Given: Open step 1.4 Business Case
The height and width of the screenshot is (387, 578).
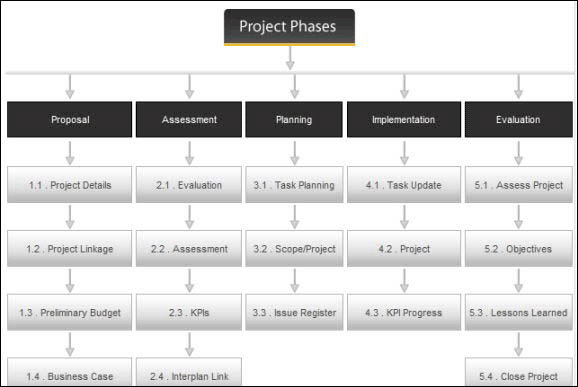Looking at the screenshot, I should click(x=69, y=372).
